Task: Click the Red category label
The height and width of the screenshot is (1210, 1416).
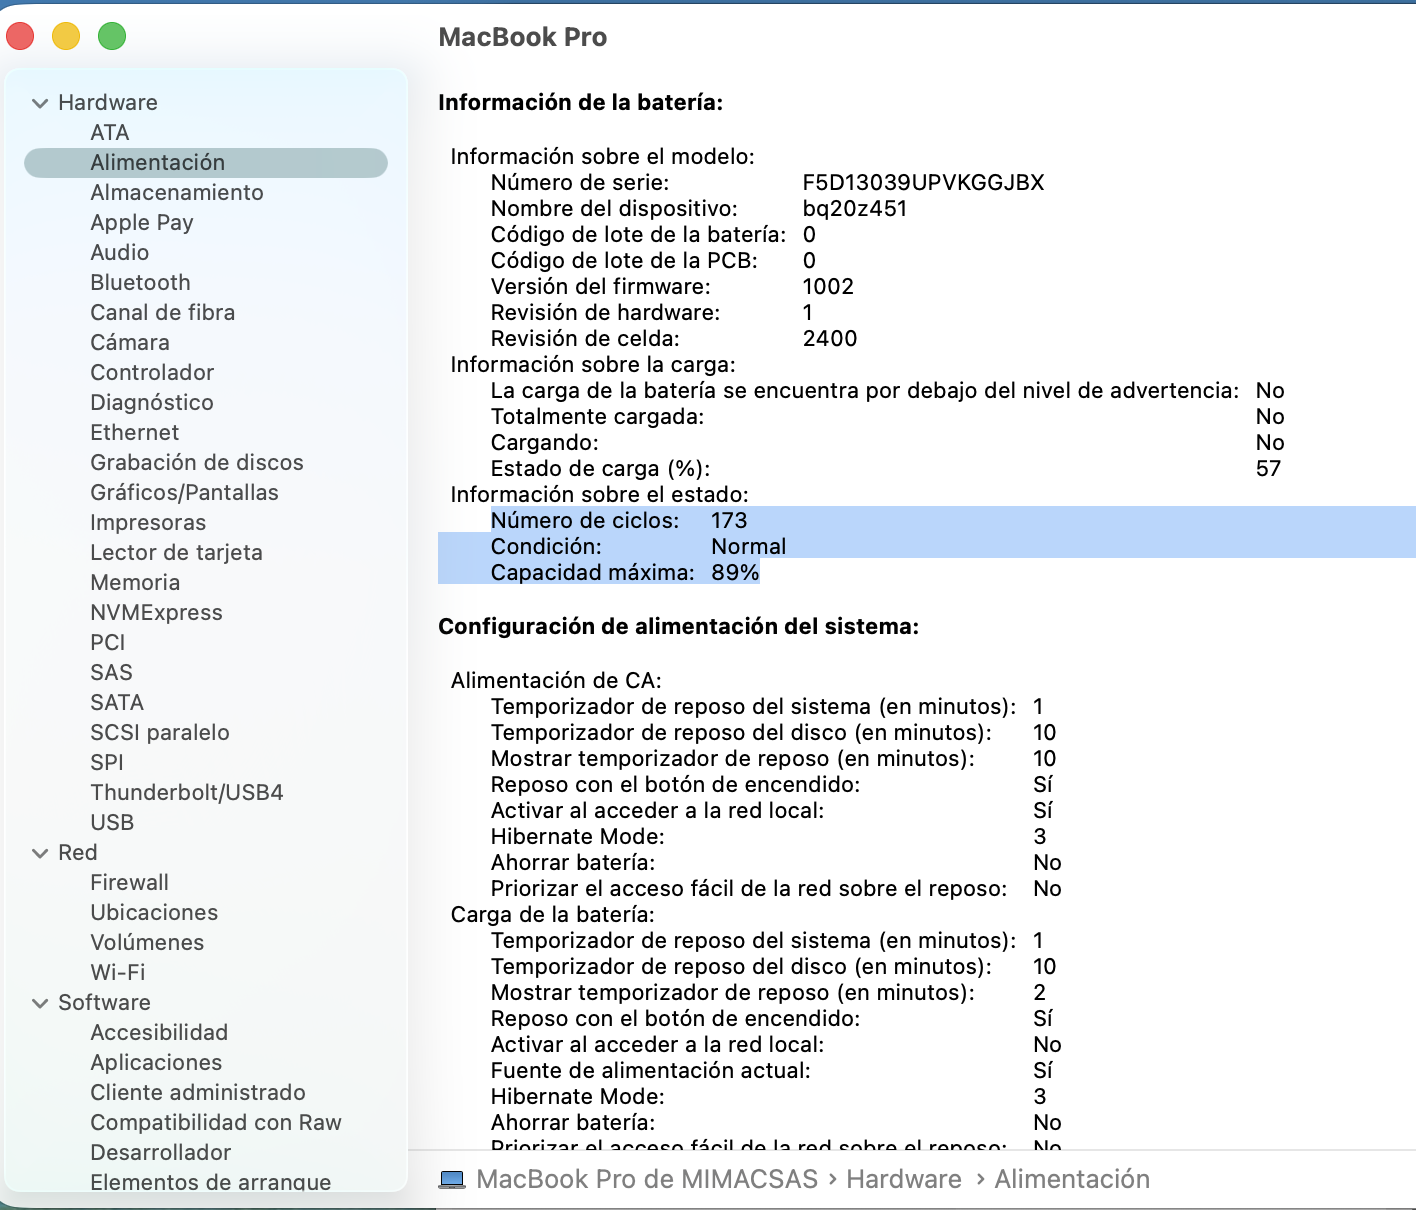Action: click(78, 853)
